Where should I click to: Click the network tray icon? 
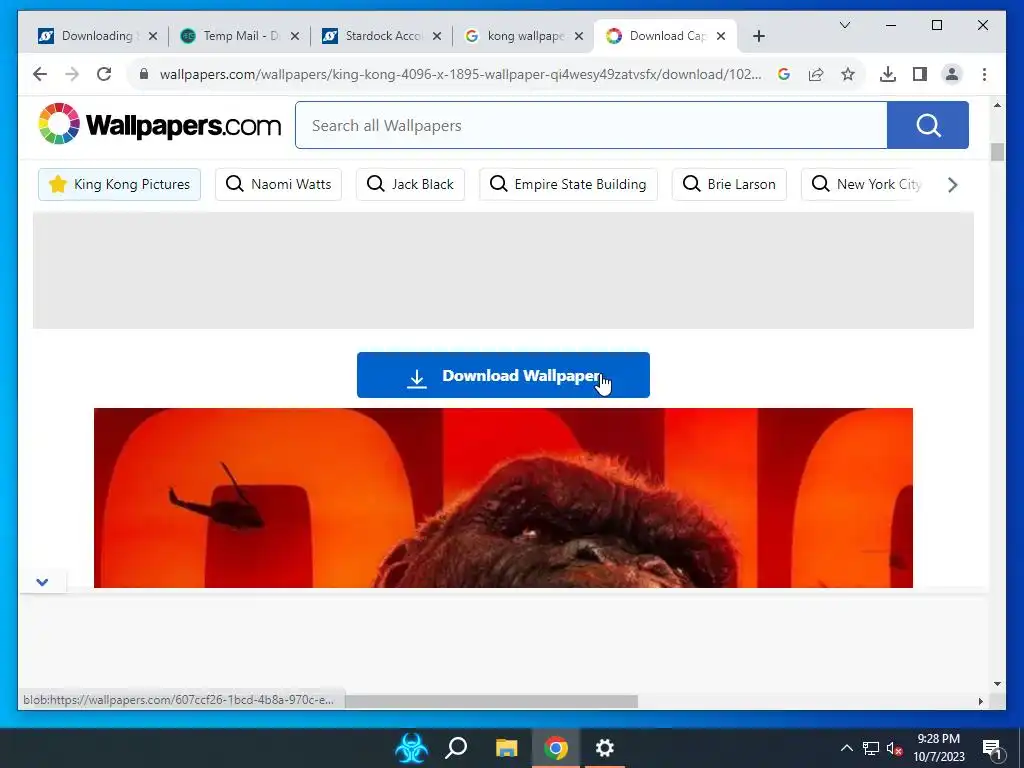(x=871, y=748)
